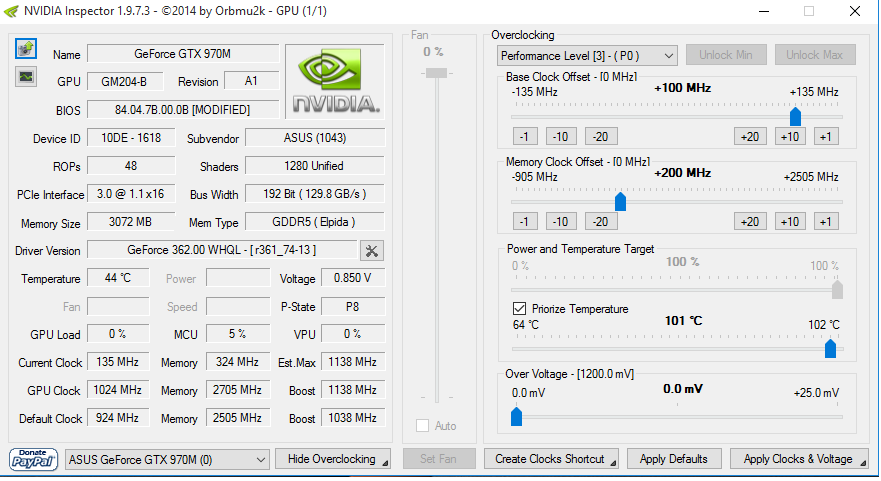Click the upload GPU info screenshot icon
This screenshot has width=881, height=481.
(x=26, y=49)
